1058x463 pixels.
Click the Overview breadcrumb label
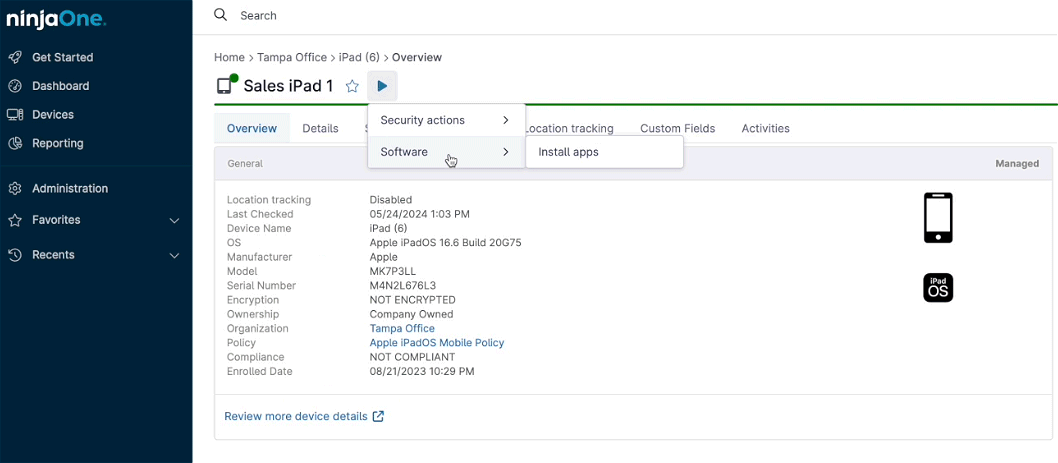[417, 57]
